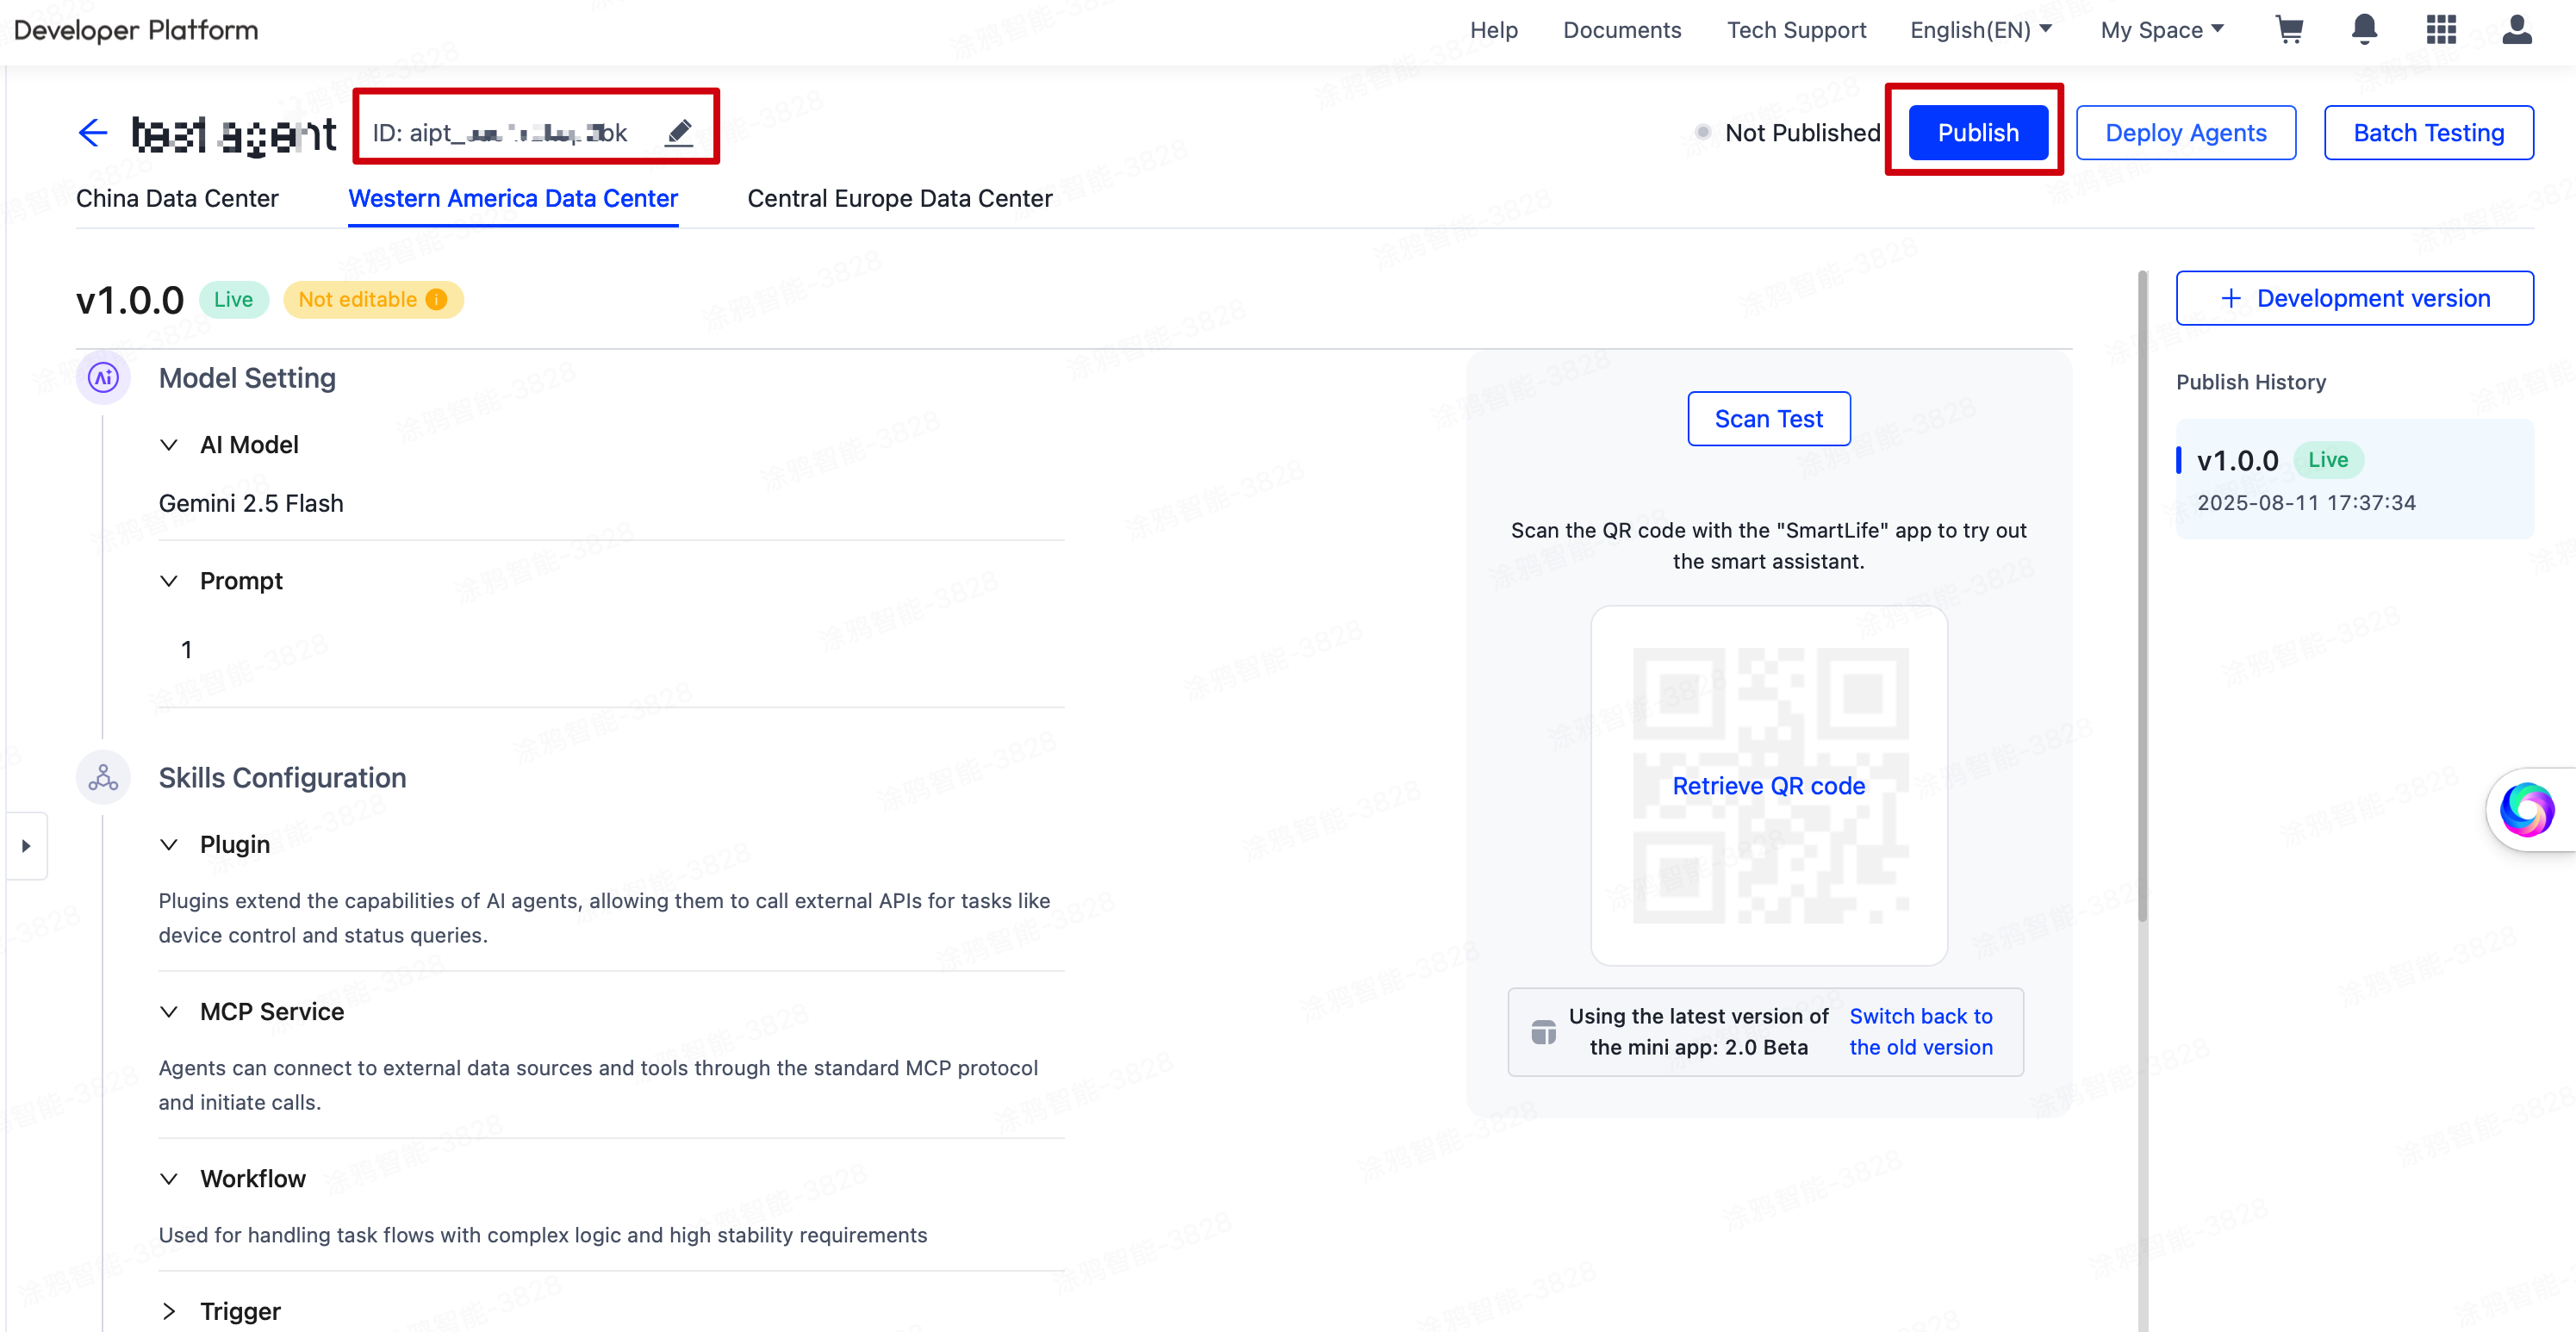2576x1332 pixels.
Task: Switch to Central Europe Data Center tab
Action: click(x=899, y=198)
